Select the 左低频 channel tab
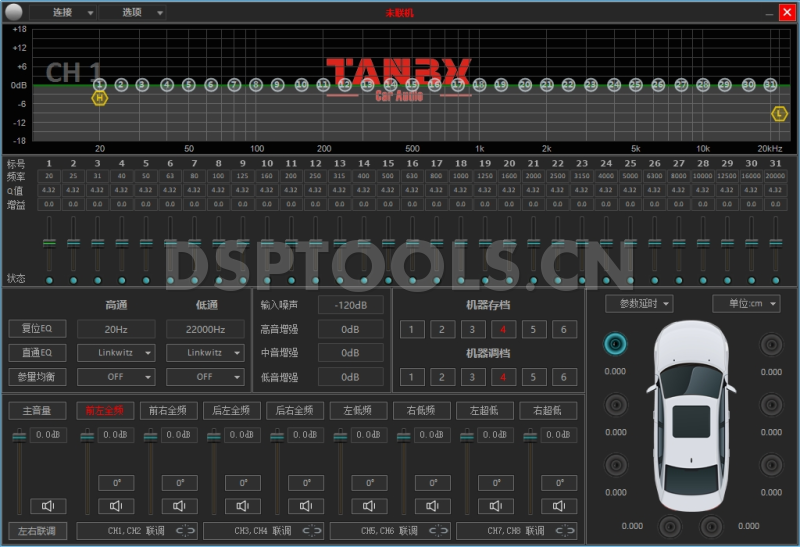 (x=358, y=410)
